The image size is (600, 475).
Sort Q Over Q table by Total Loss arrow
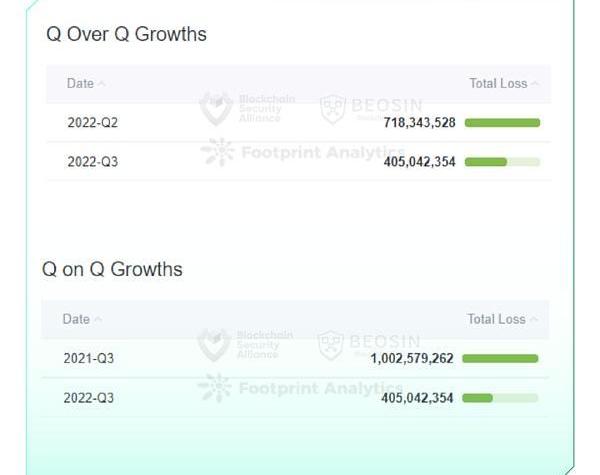tap(535, 84)
